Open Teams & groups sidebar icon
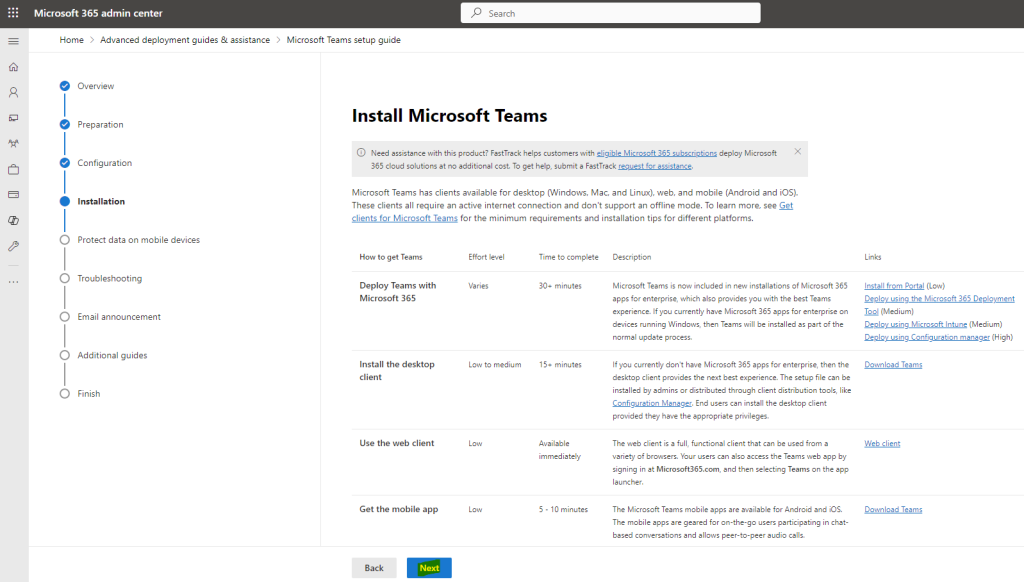The height and width of the screenshot is (582, 1024). click(14, 144)
